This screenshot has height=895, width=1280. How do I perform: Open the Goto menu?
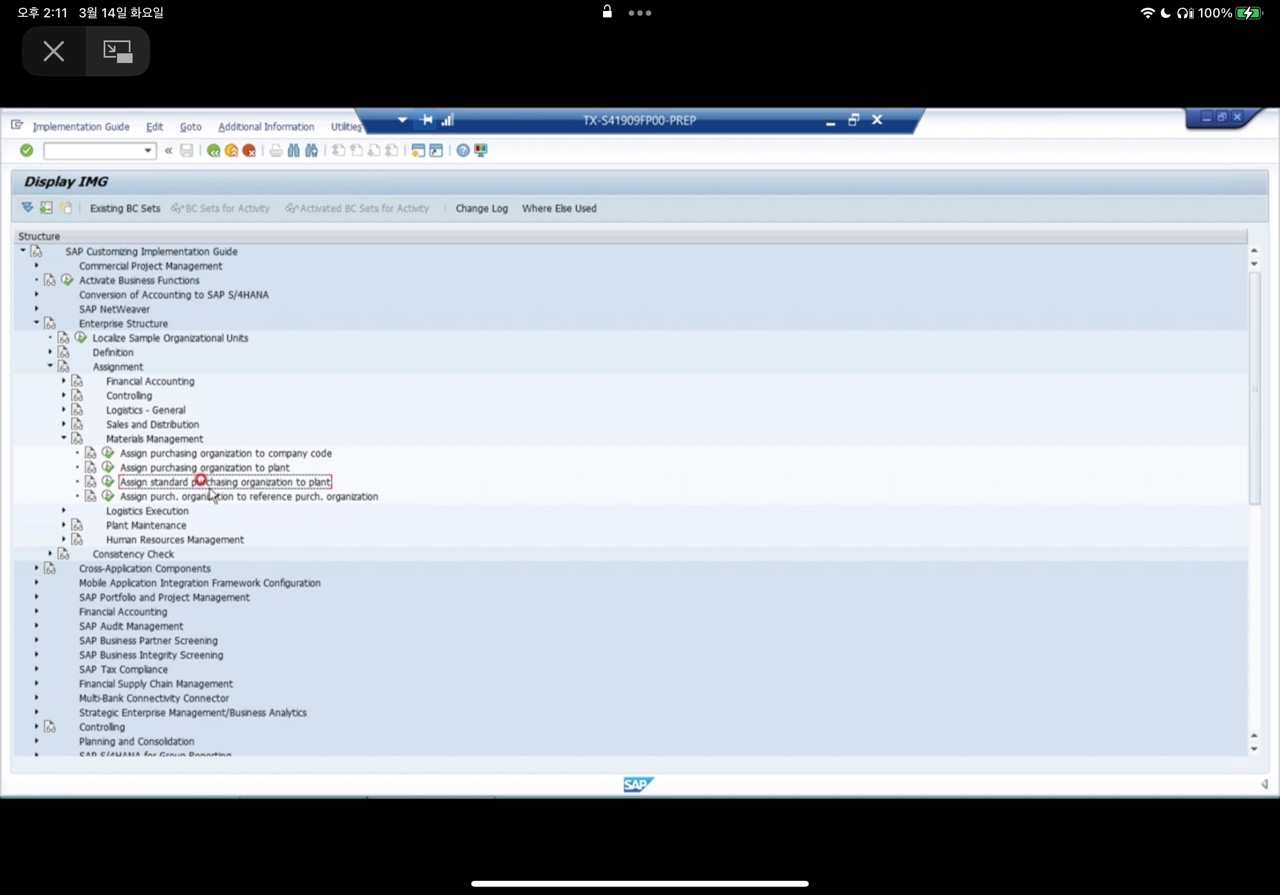(x=190, y=127)
